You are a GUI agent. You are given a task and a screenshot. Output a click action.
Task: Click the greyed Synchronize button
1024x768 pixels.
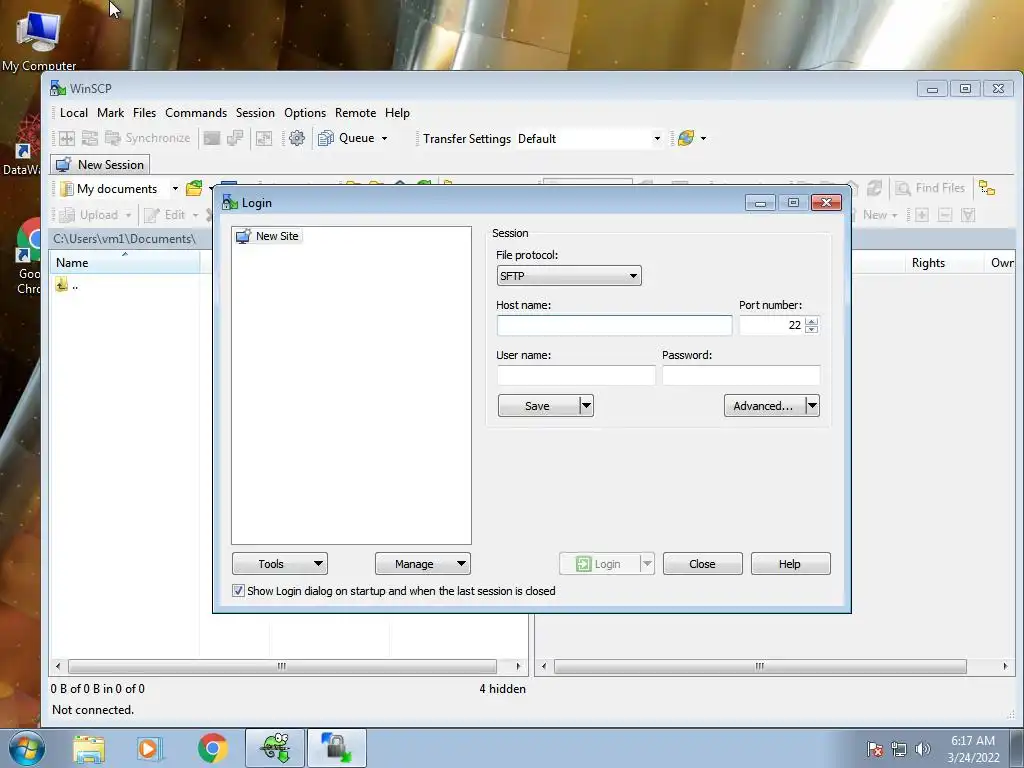pyautogui.click(x=148, y=138)
